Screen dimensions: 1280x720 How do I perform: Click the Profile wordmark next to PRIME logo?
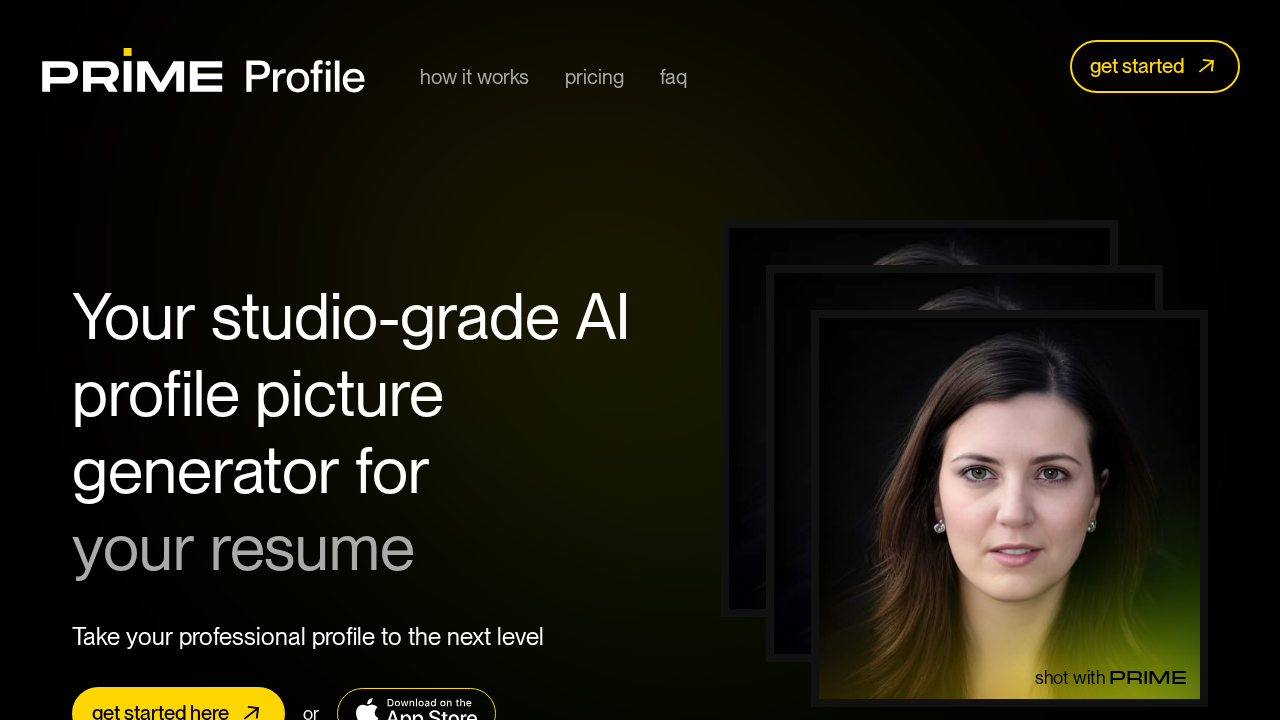[304, 76]
